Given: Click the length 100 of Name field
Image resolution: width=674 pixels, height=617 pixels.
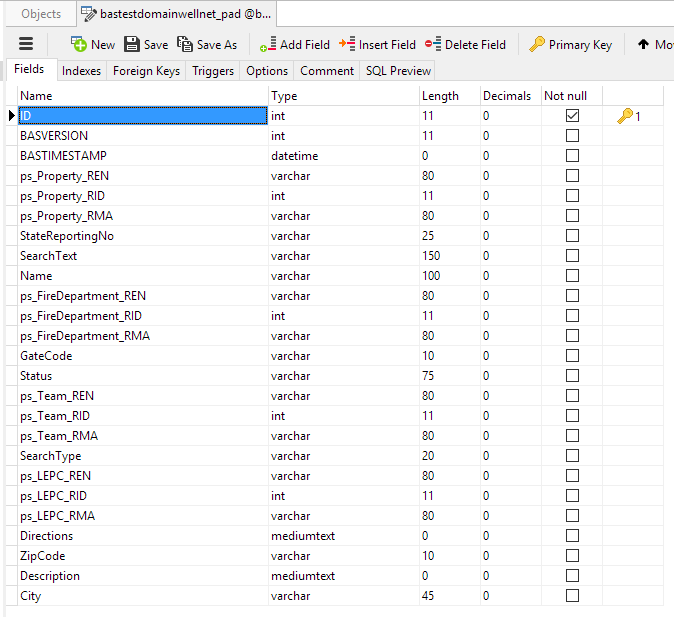Looking at the screenshot, I should click(431, 276).
